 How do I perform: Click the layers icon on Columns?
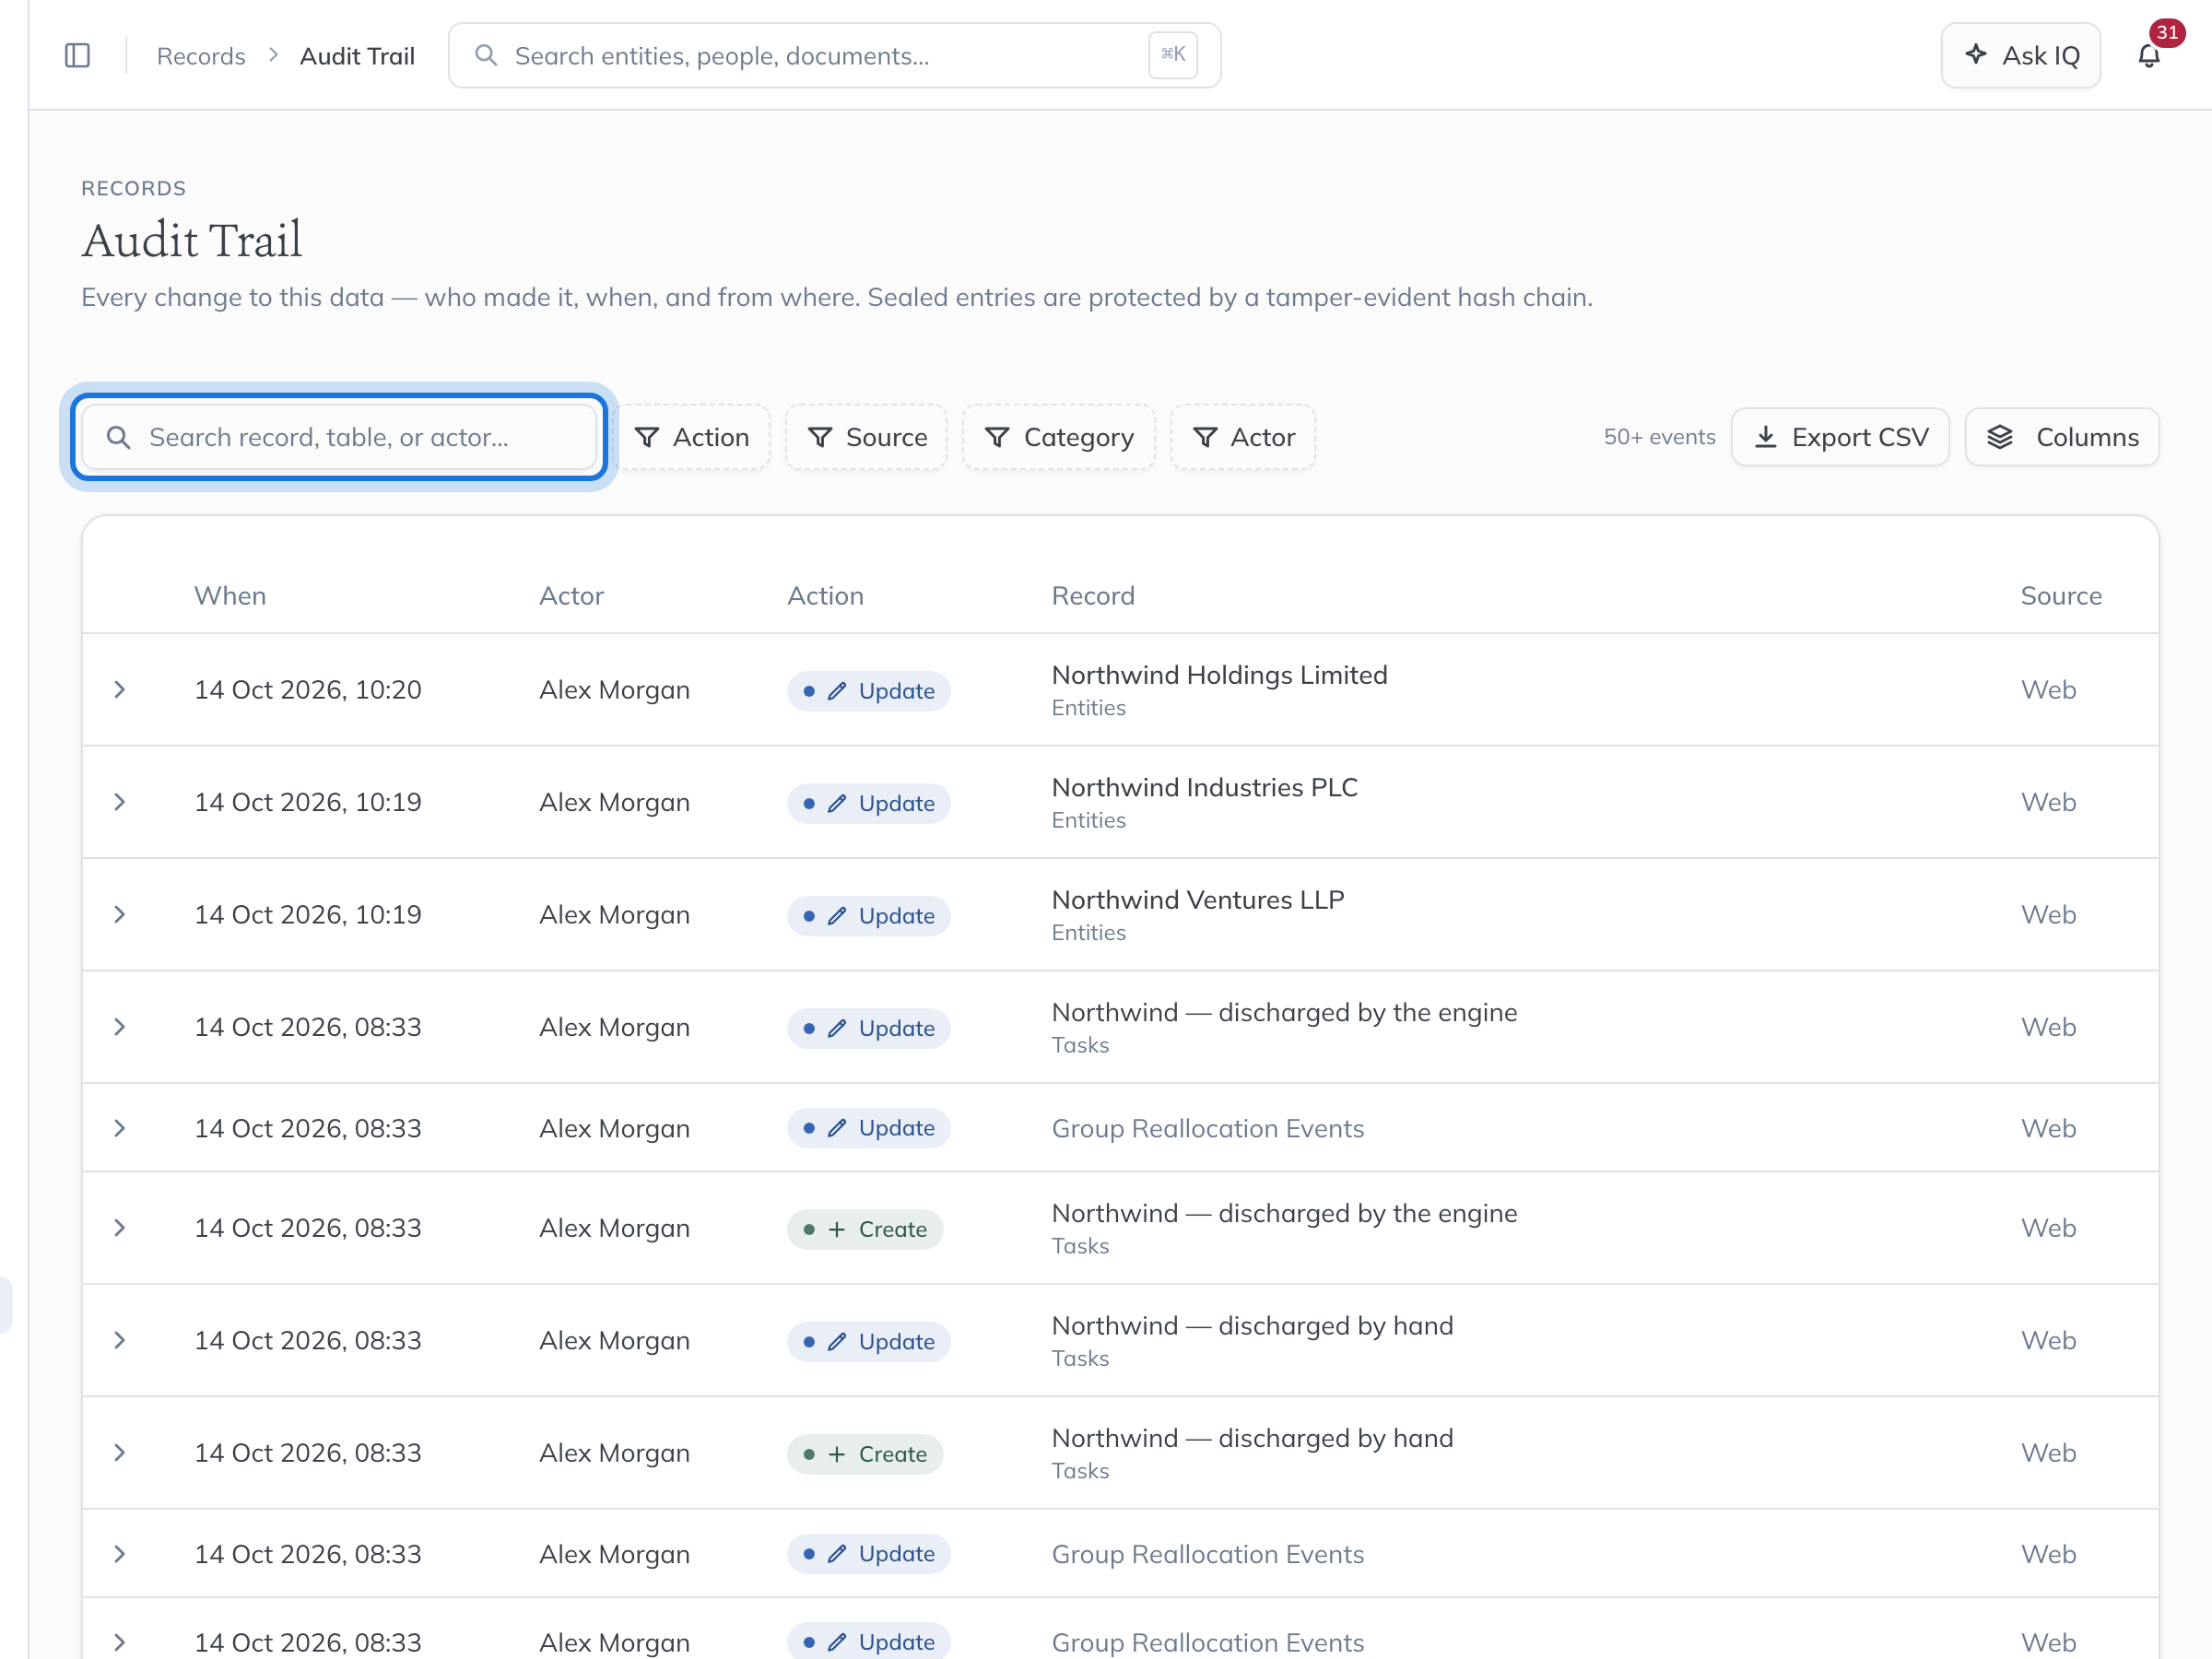coord(1999,437)
